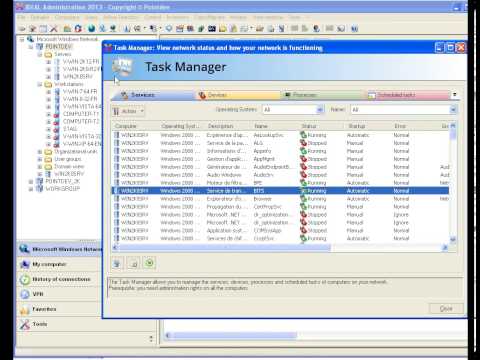Select the COMSysApp service row
480x360 pixels.
(x=280, y=230)
